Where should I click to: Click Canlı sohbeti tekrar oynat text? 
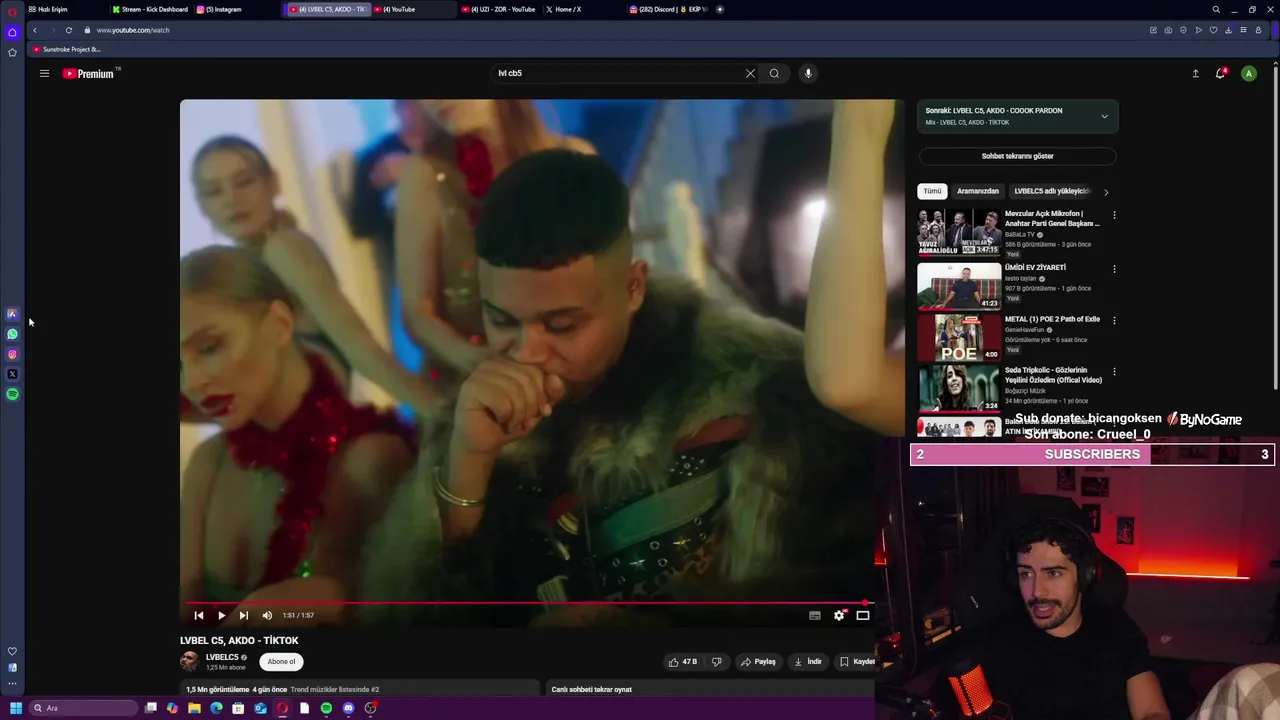591,689
